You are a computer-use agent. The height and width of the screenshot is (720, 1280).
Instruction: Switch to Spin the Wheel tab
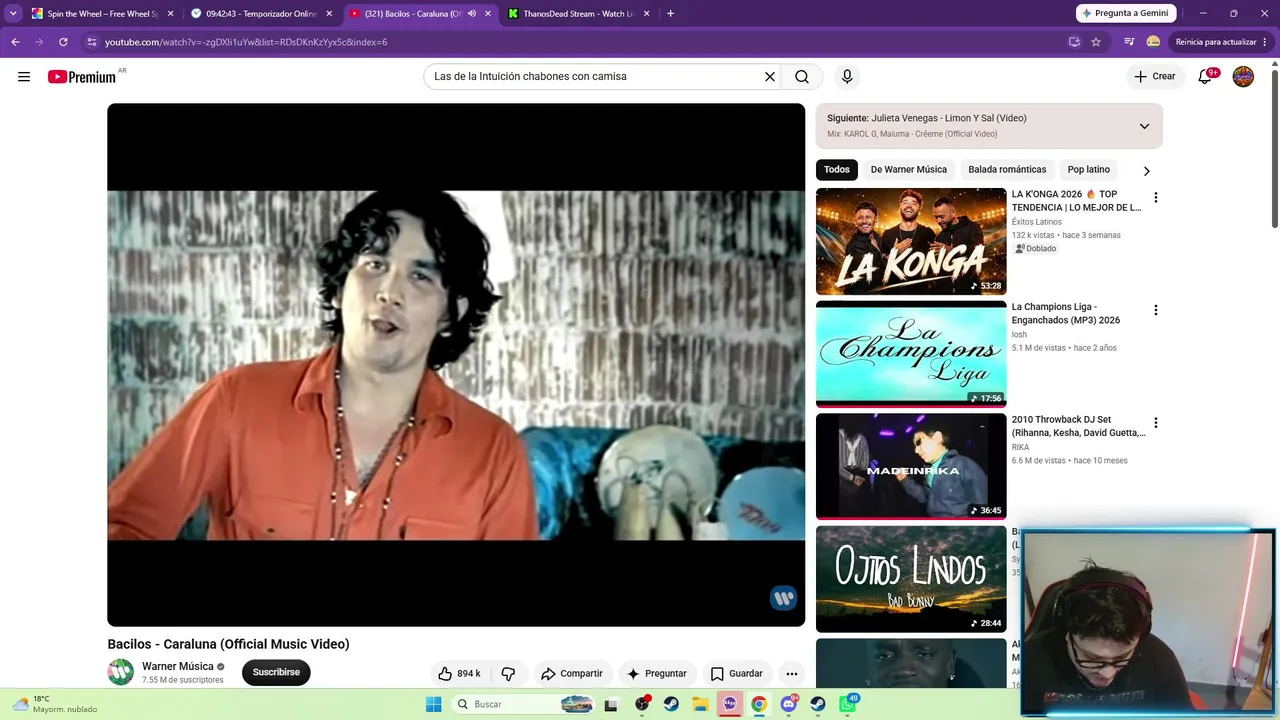click(x=103, y=14)
